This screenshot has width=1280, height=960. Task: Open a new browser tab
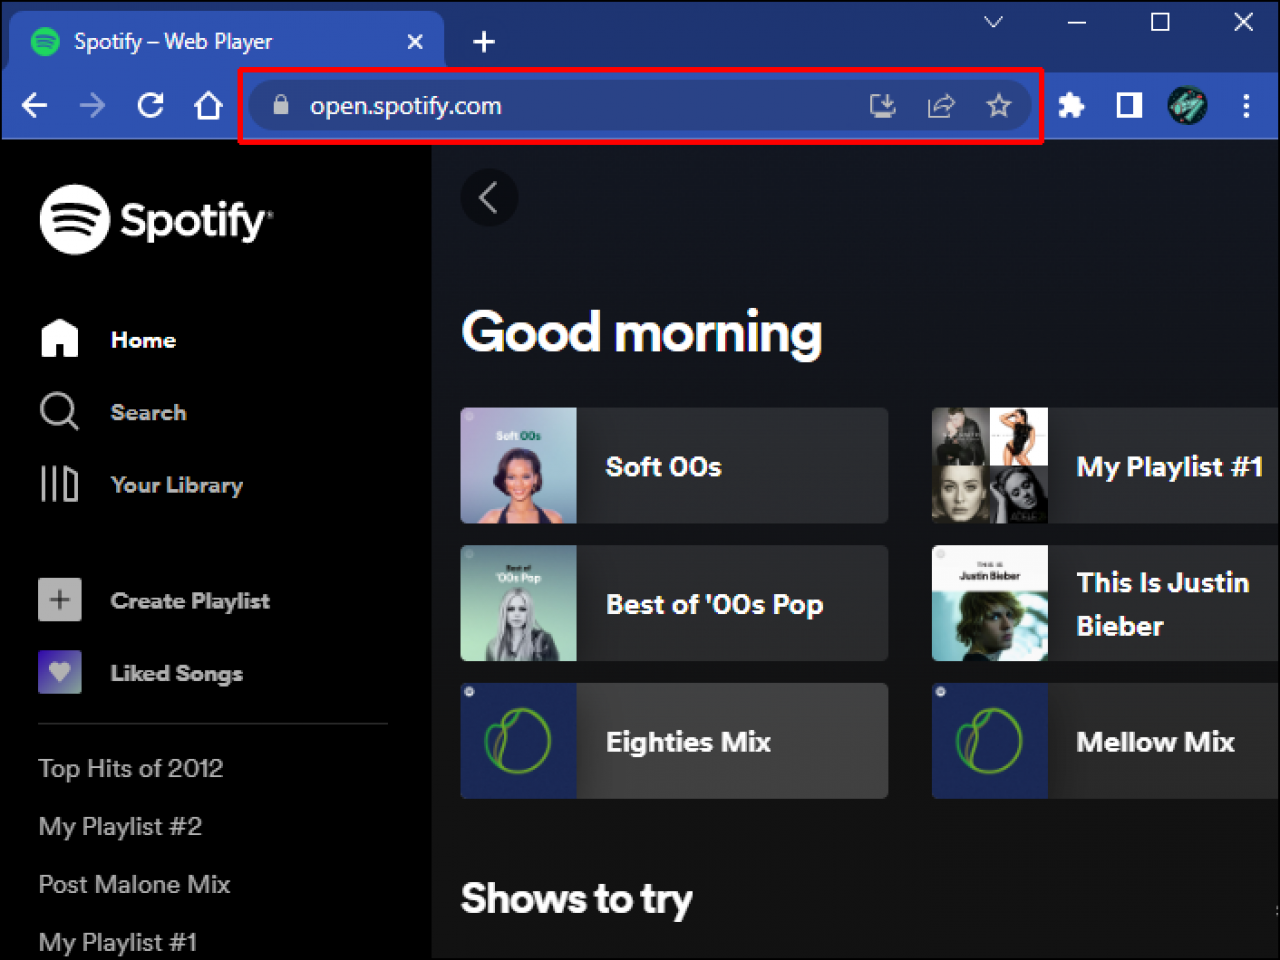pos(484,41)
